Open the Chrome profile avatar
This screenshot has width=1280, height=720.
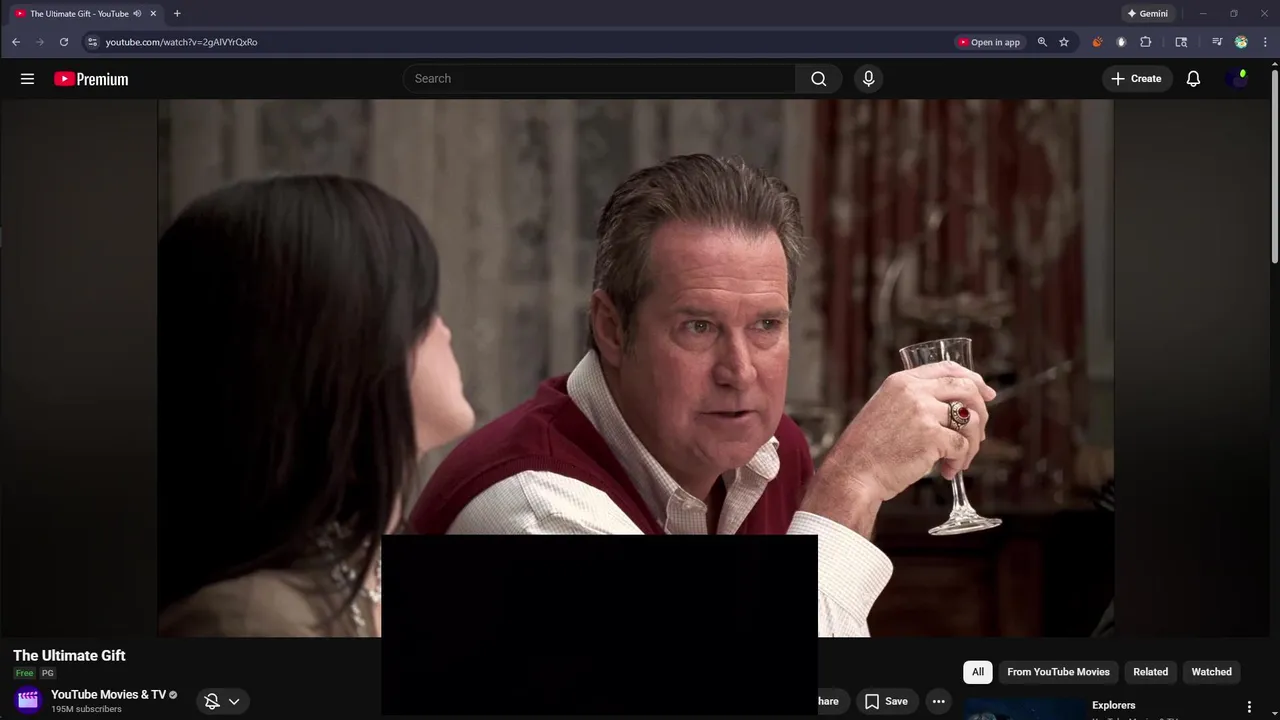[x=1241, y=42]
